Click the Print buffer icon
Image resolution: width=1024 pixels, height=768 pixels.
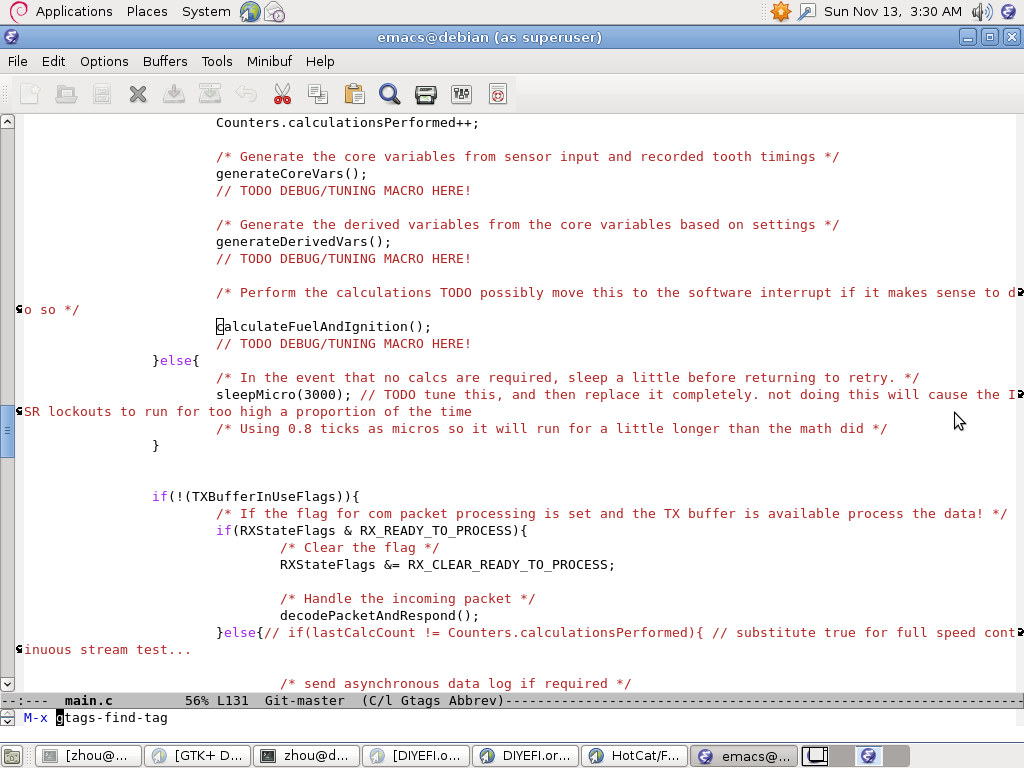tap(426, 94)
